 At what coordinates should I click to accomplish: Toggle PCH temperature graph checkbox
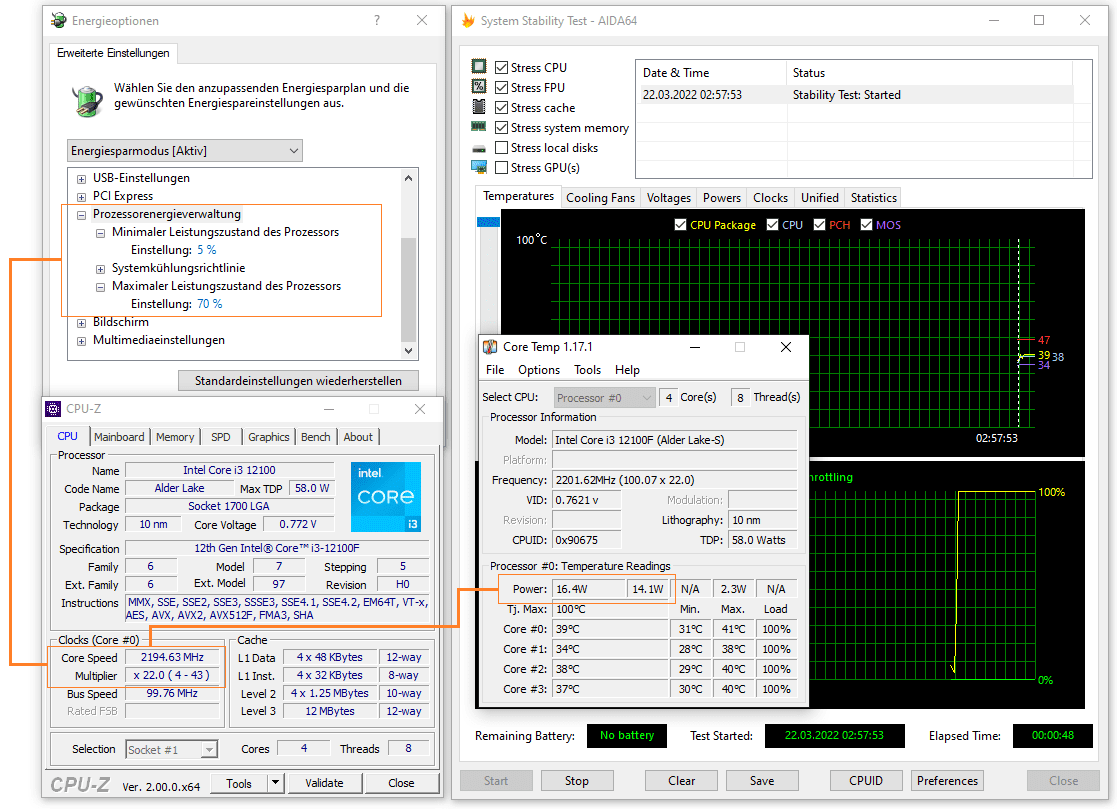click(819, 224)
